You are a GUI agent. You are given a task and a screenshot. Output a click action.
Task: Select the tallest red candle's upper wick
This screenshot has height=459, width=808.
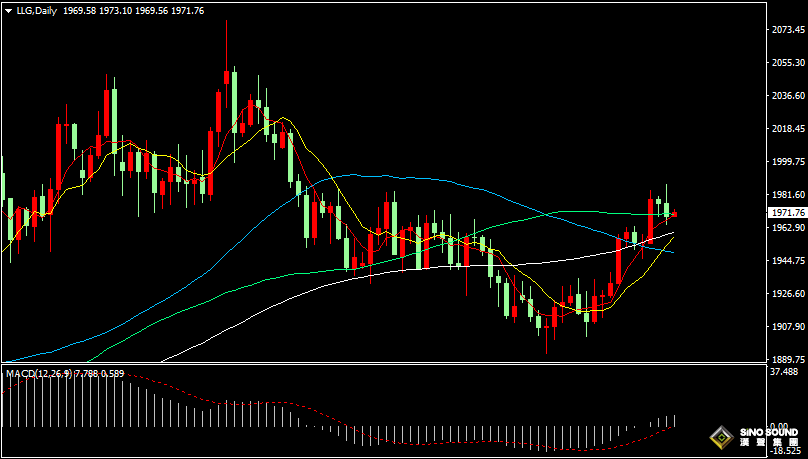tap(227, 45)
